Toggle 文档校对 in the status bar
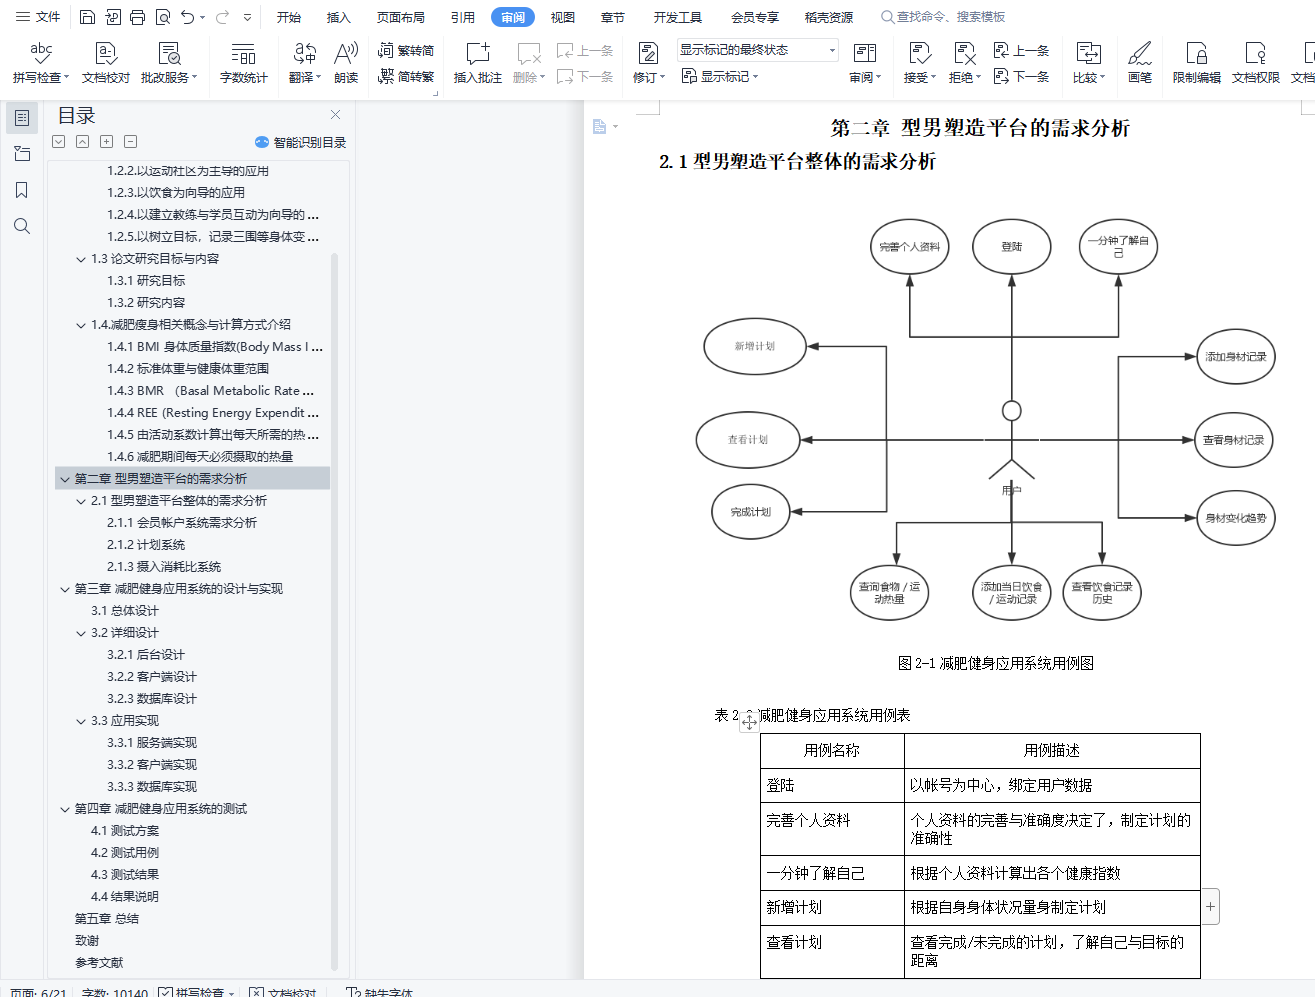The image size is (1315, 997). click(x=283, y=992)
